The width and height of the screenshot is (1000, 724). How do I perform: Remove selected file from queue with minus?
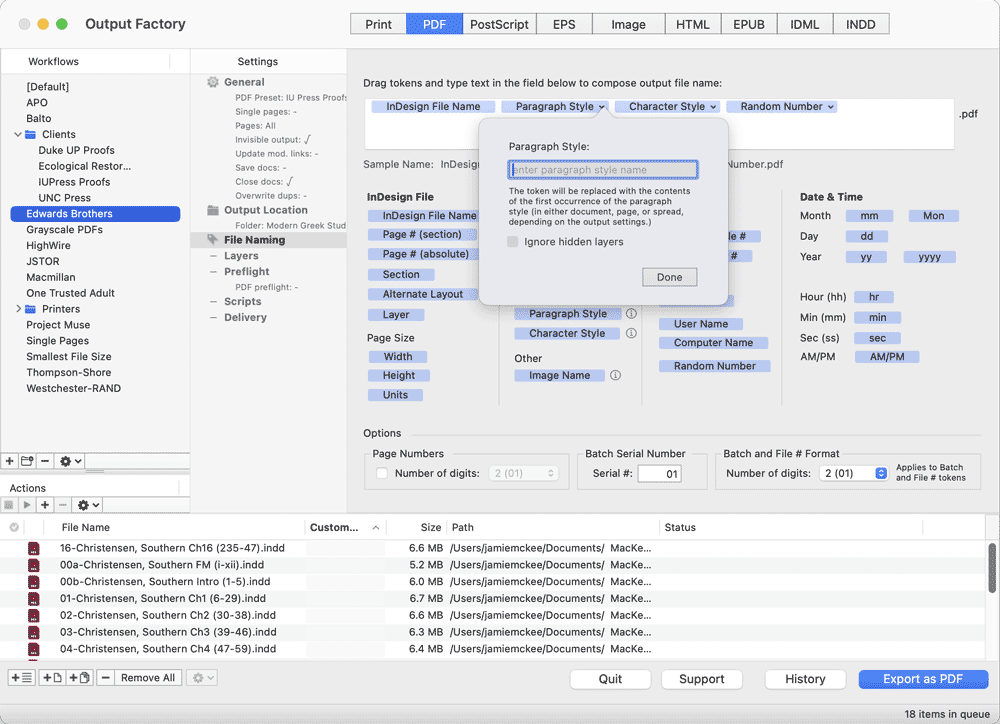pyautogui.click(x=106, y=677)
